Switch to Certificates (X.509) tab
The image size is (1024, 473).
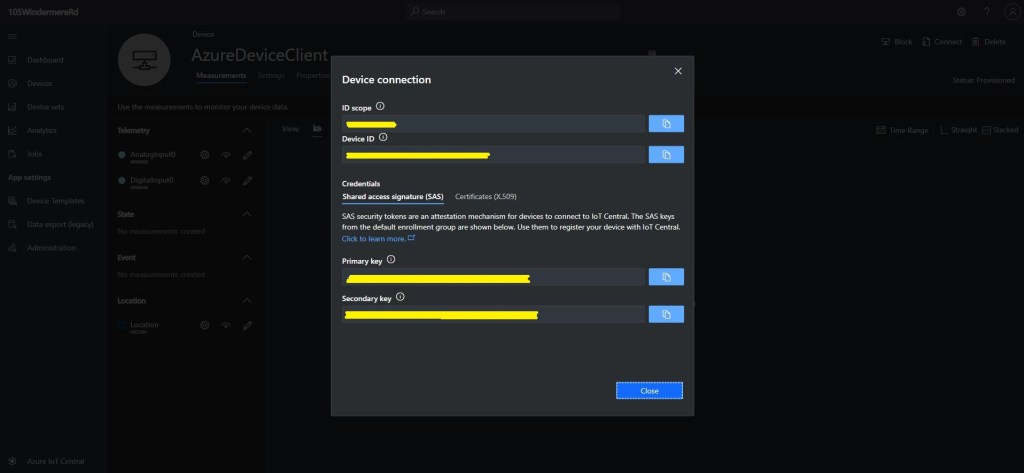[x=485, y=197]
